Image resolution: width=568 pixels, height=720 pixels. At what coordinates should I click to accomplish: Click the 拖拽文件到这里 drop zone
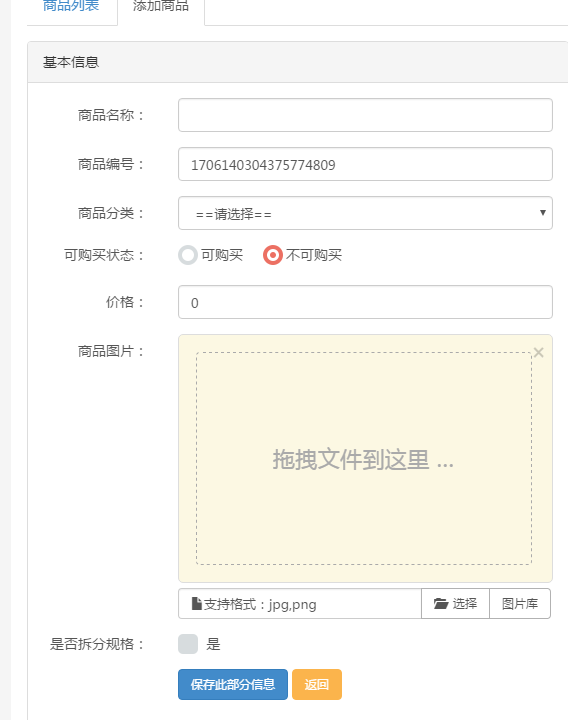coord(364,458)
